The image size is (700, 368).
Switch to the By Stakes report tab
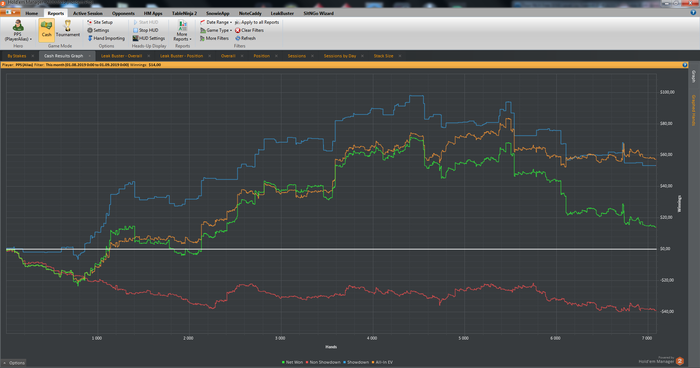[x=17, y=56]
